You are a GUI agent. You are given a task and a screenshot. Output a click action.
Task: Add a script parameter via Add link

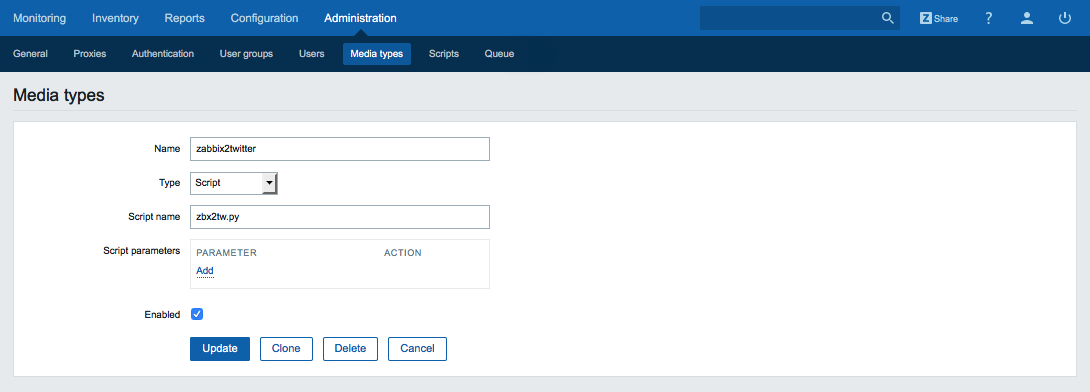(205, 270)
